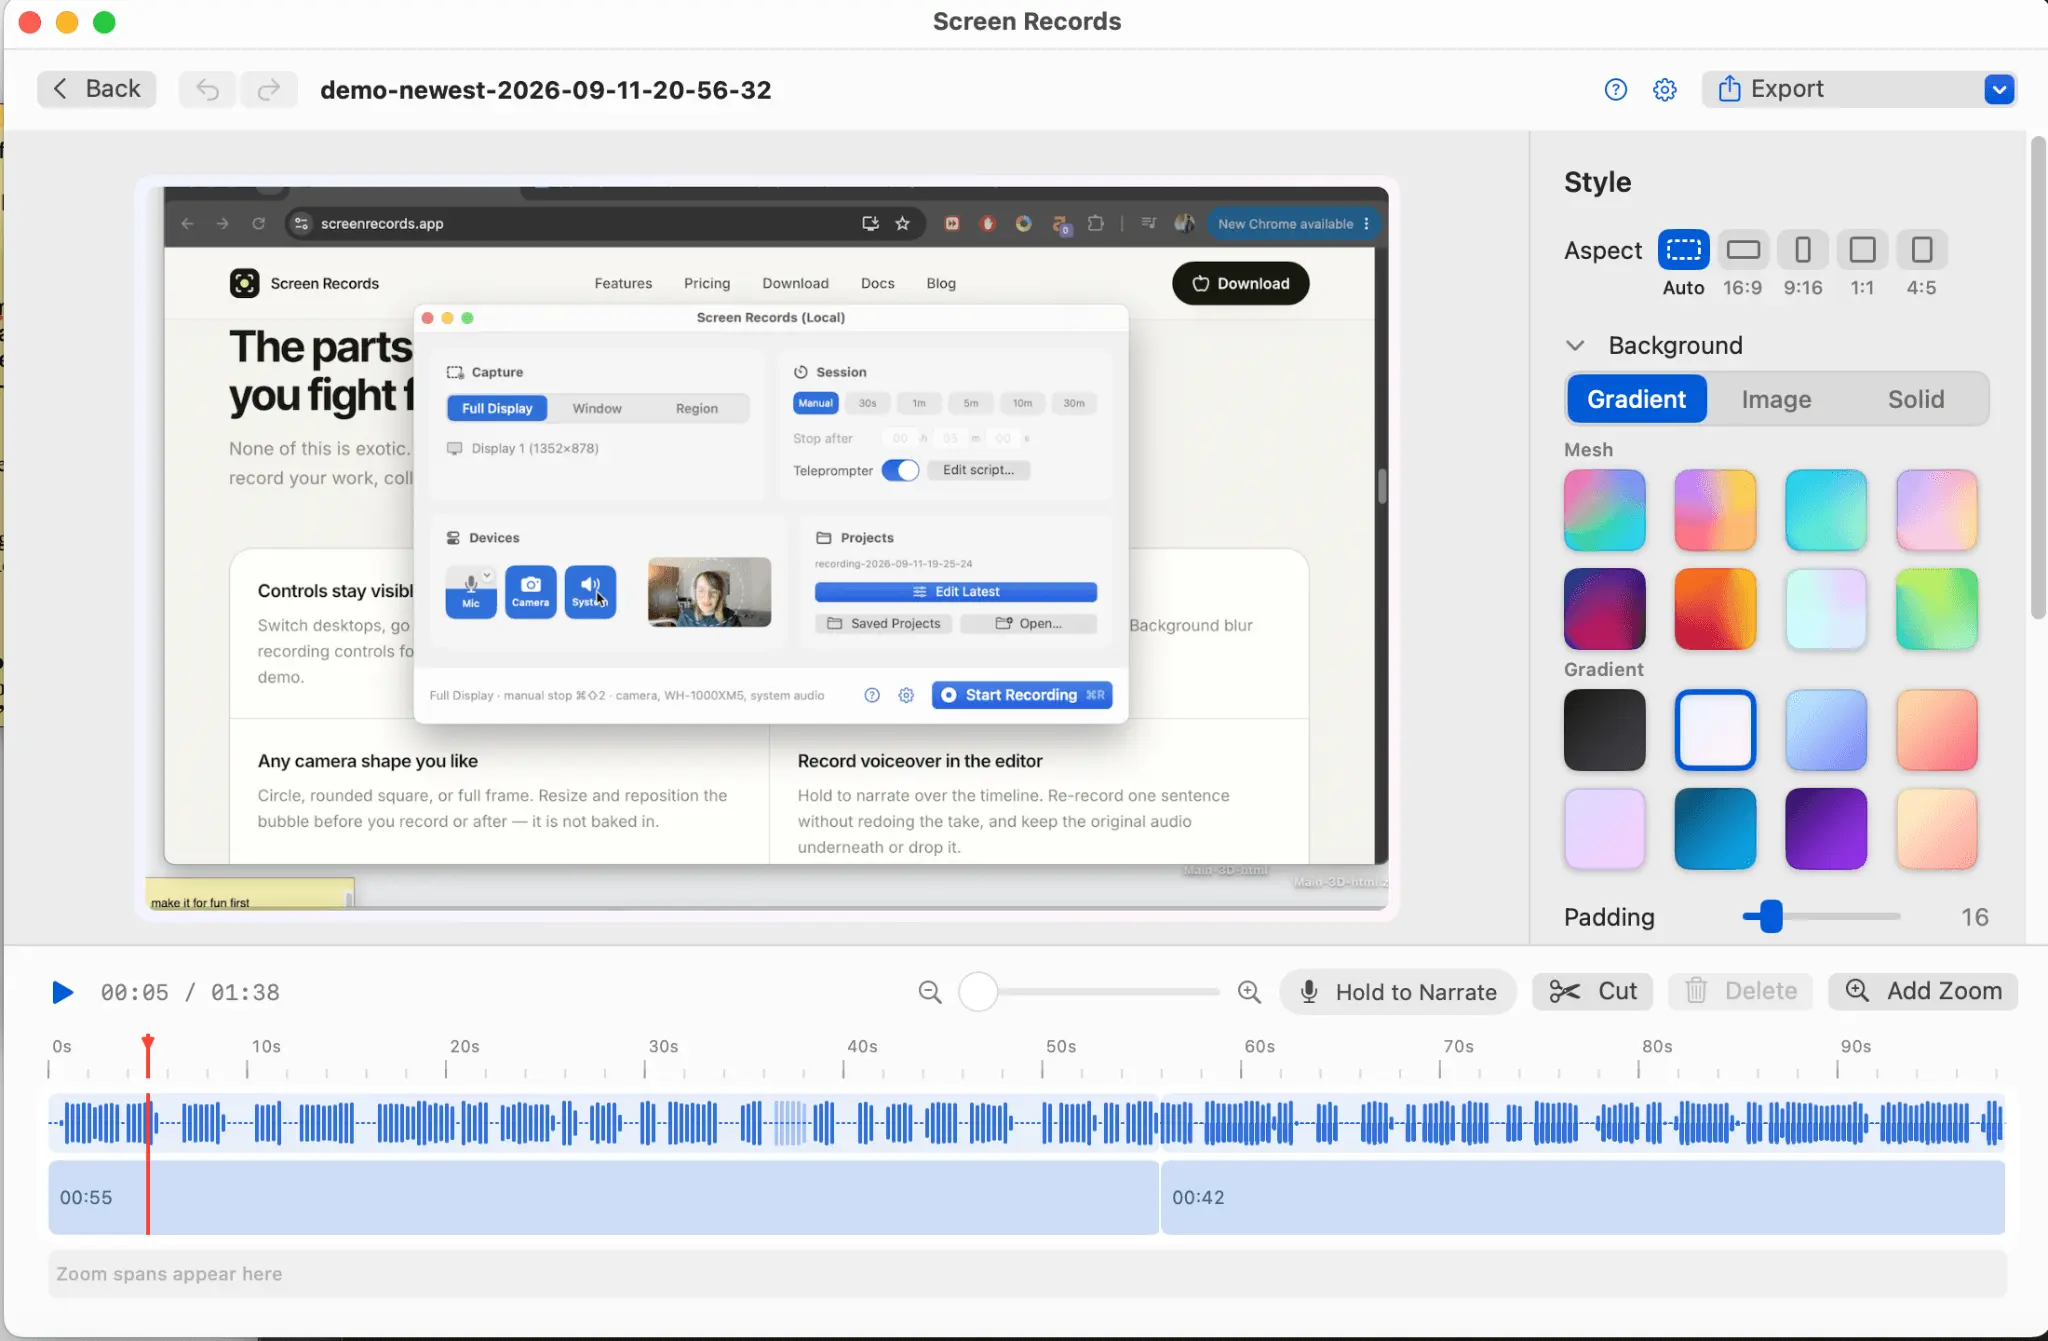
Task: Click the timeline zoom slider knob
Action: (x=978, y=992)
